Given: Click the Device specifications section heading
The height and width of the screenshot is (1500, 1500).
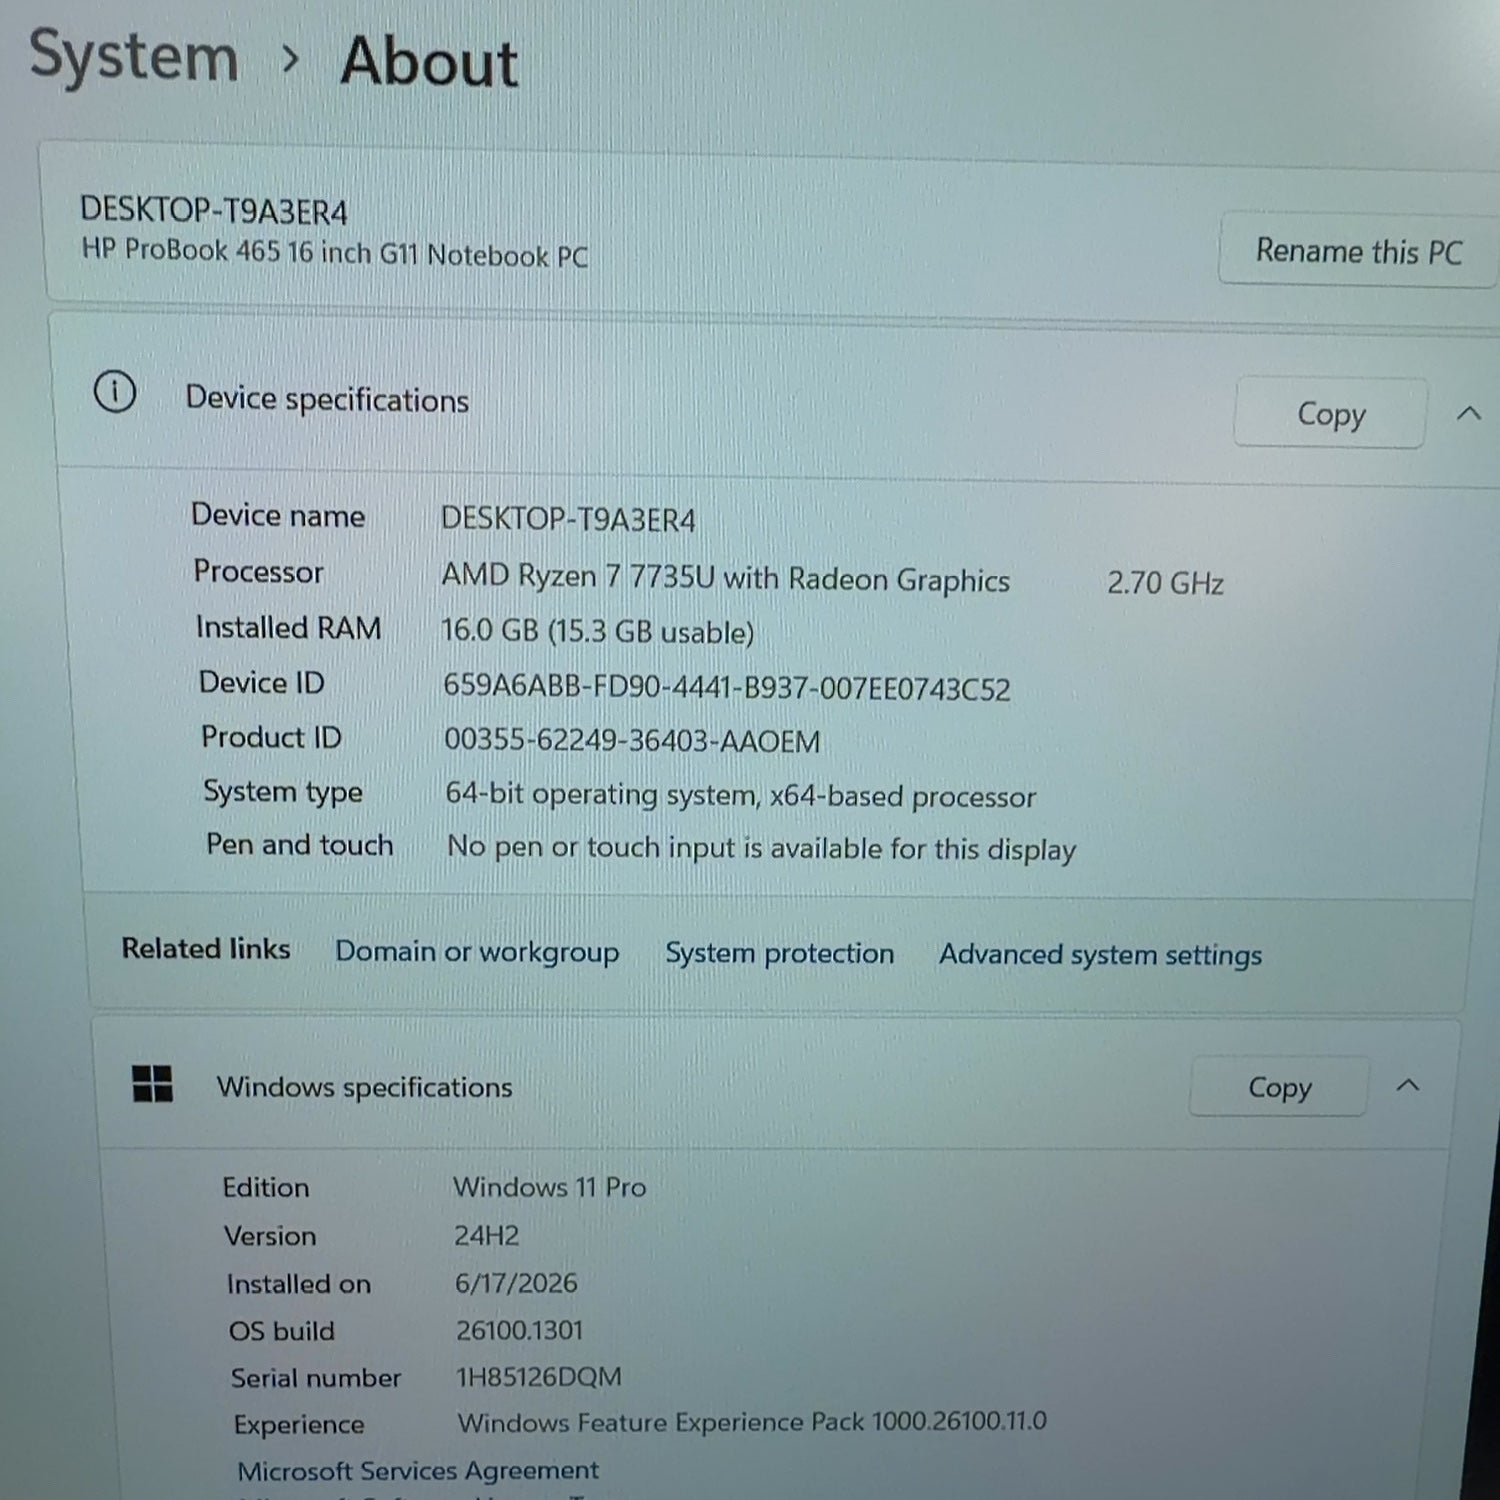Looking at the screenshot, I should point(327,399).
